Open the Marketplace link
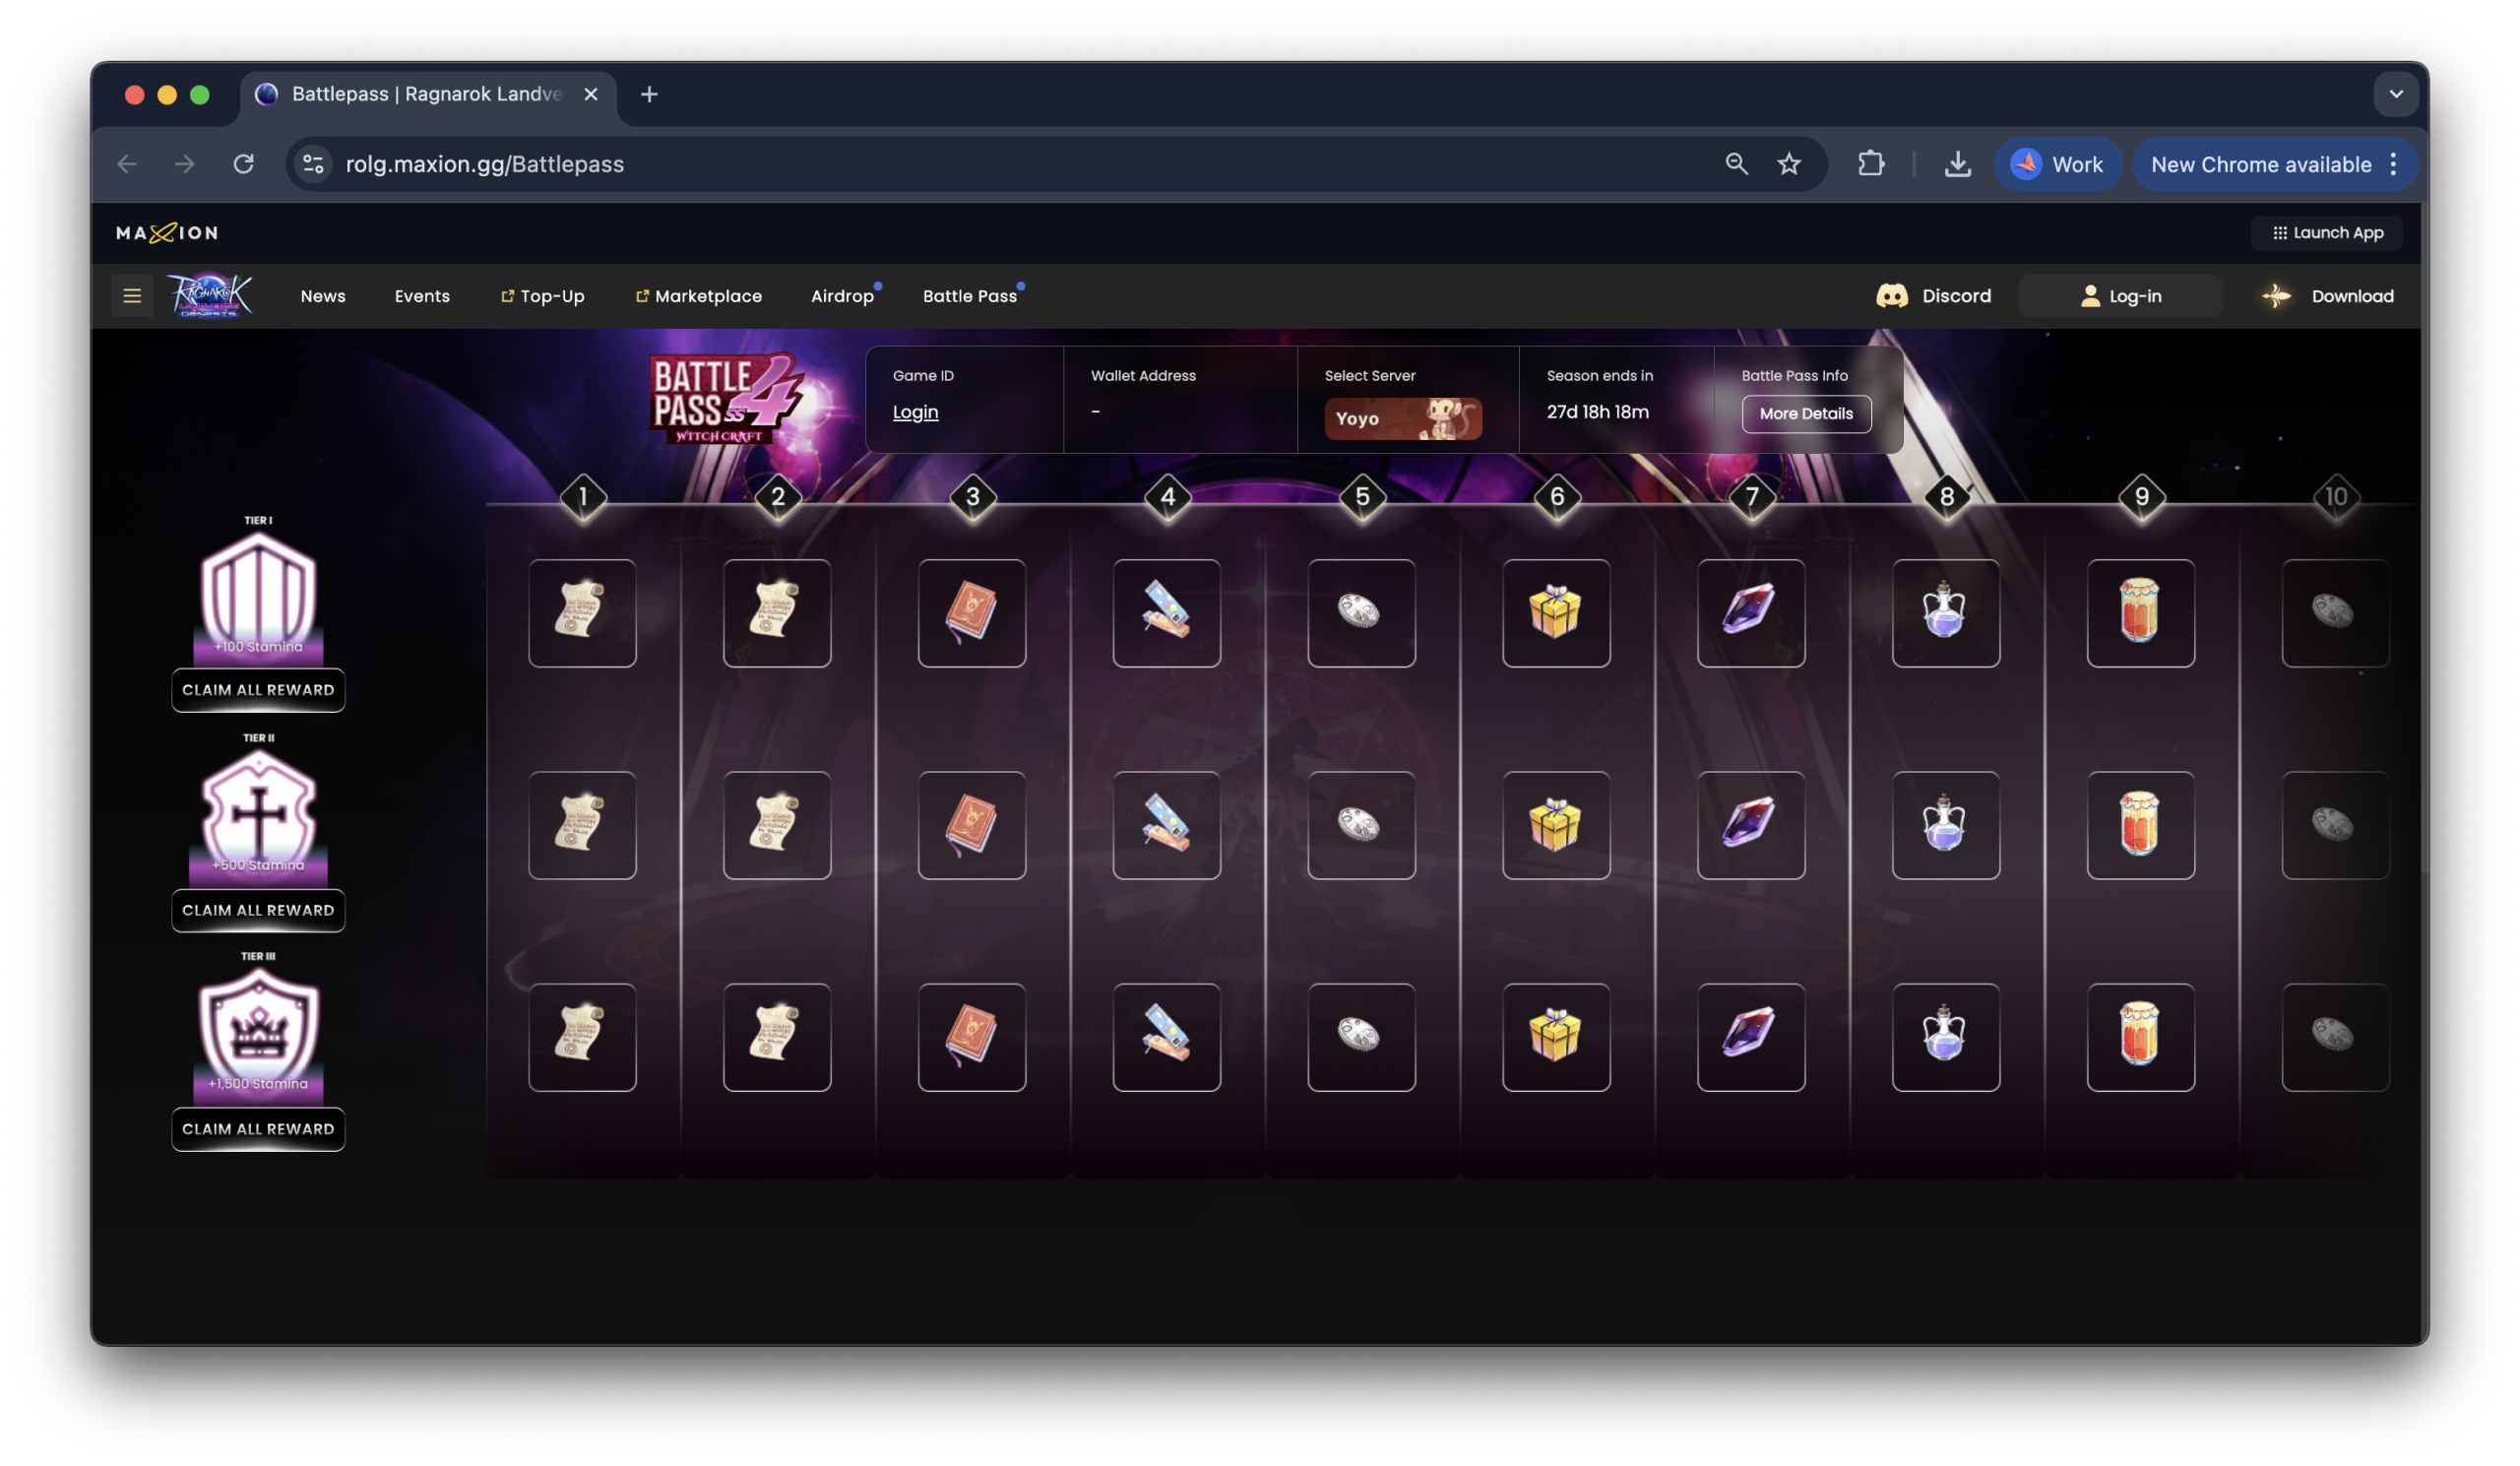This screenshot has height=1466, width=2520. click(x=698, y=296)
